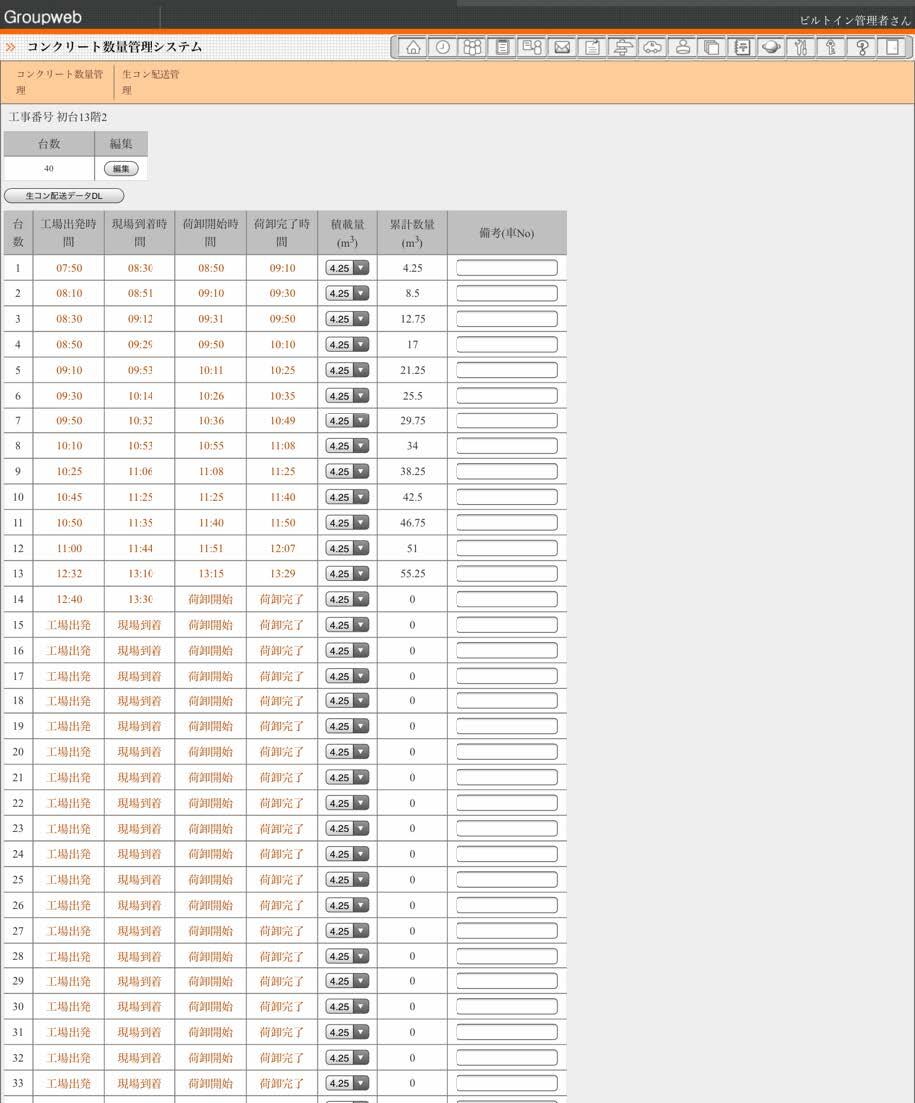Viewport: 915px width, 1103px height.
Task: Click the door logout icon
Action: [893, 47]
